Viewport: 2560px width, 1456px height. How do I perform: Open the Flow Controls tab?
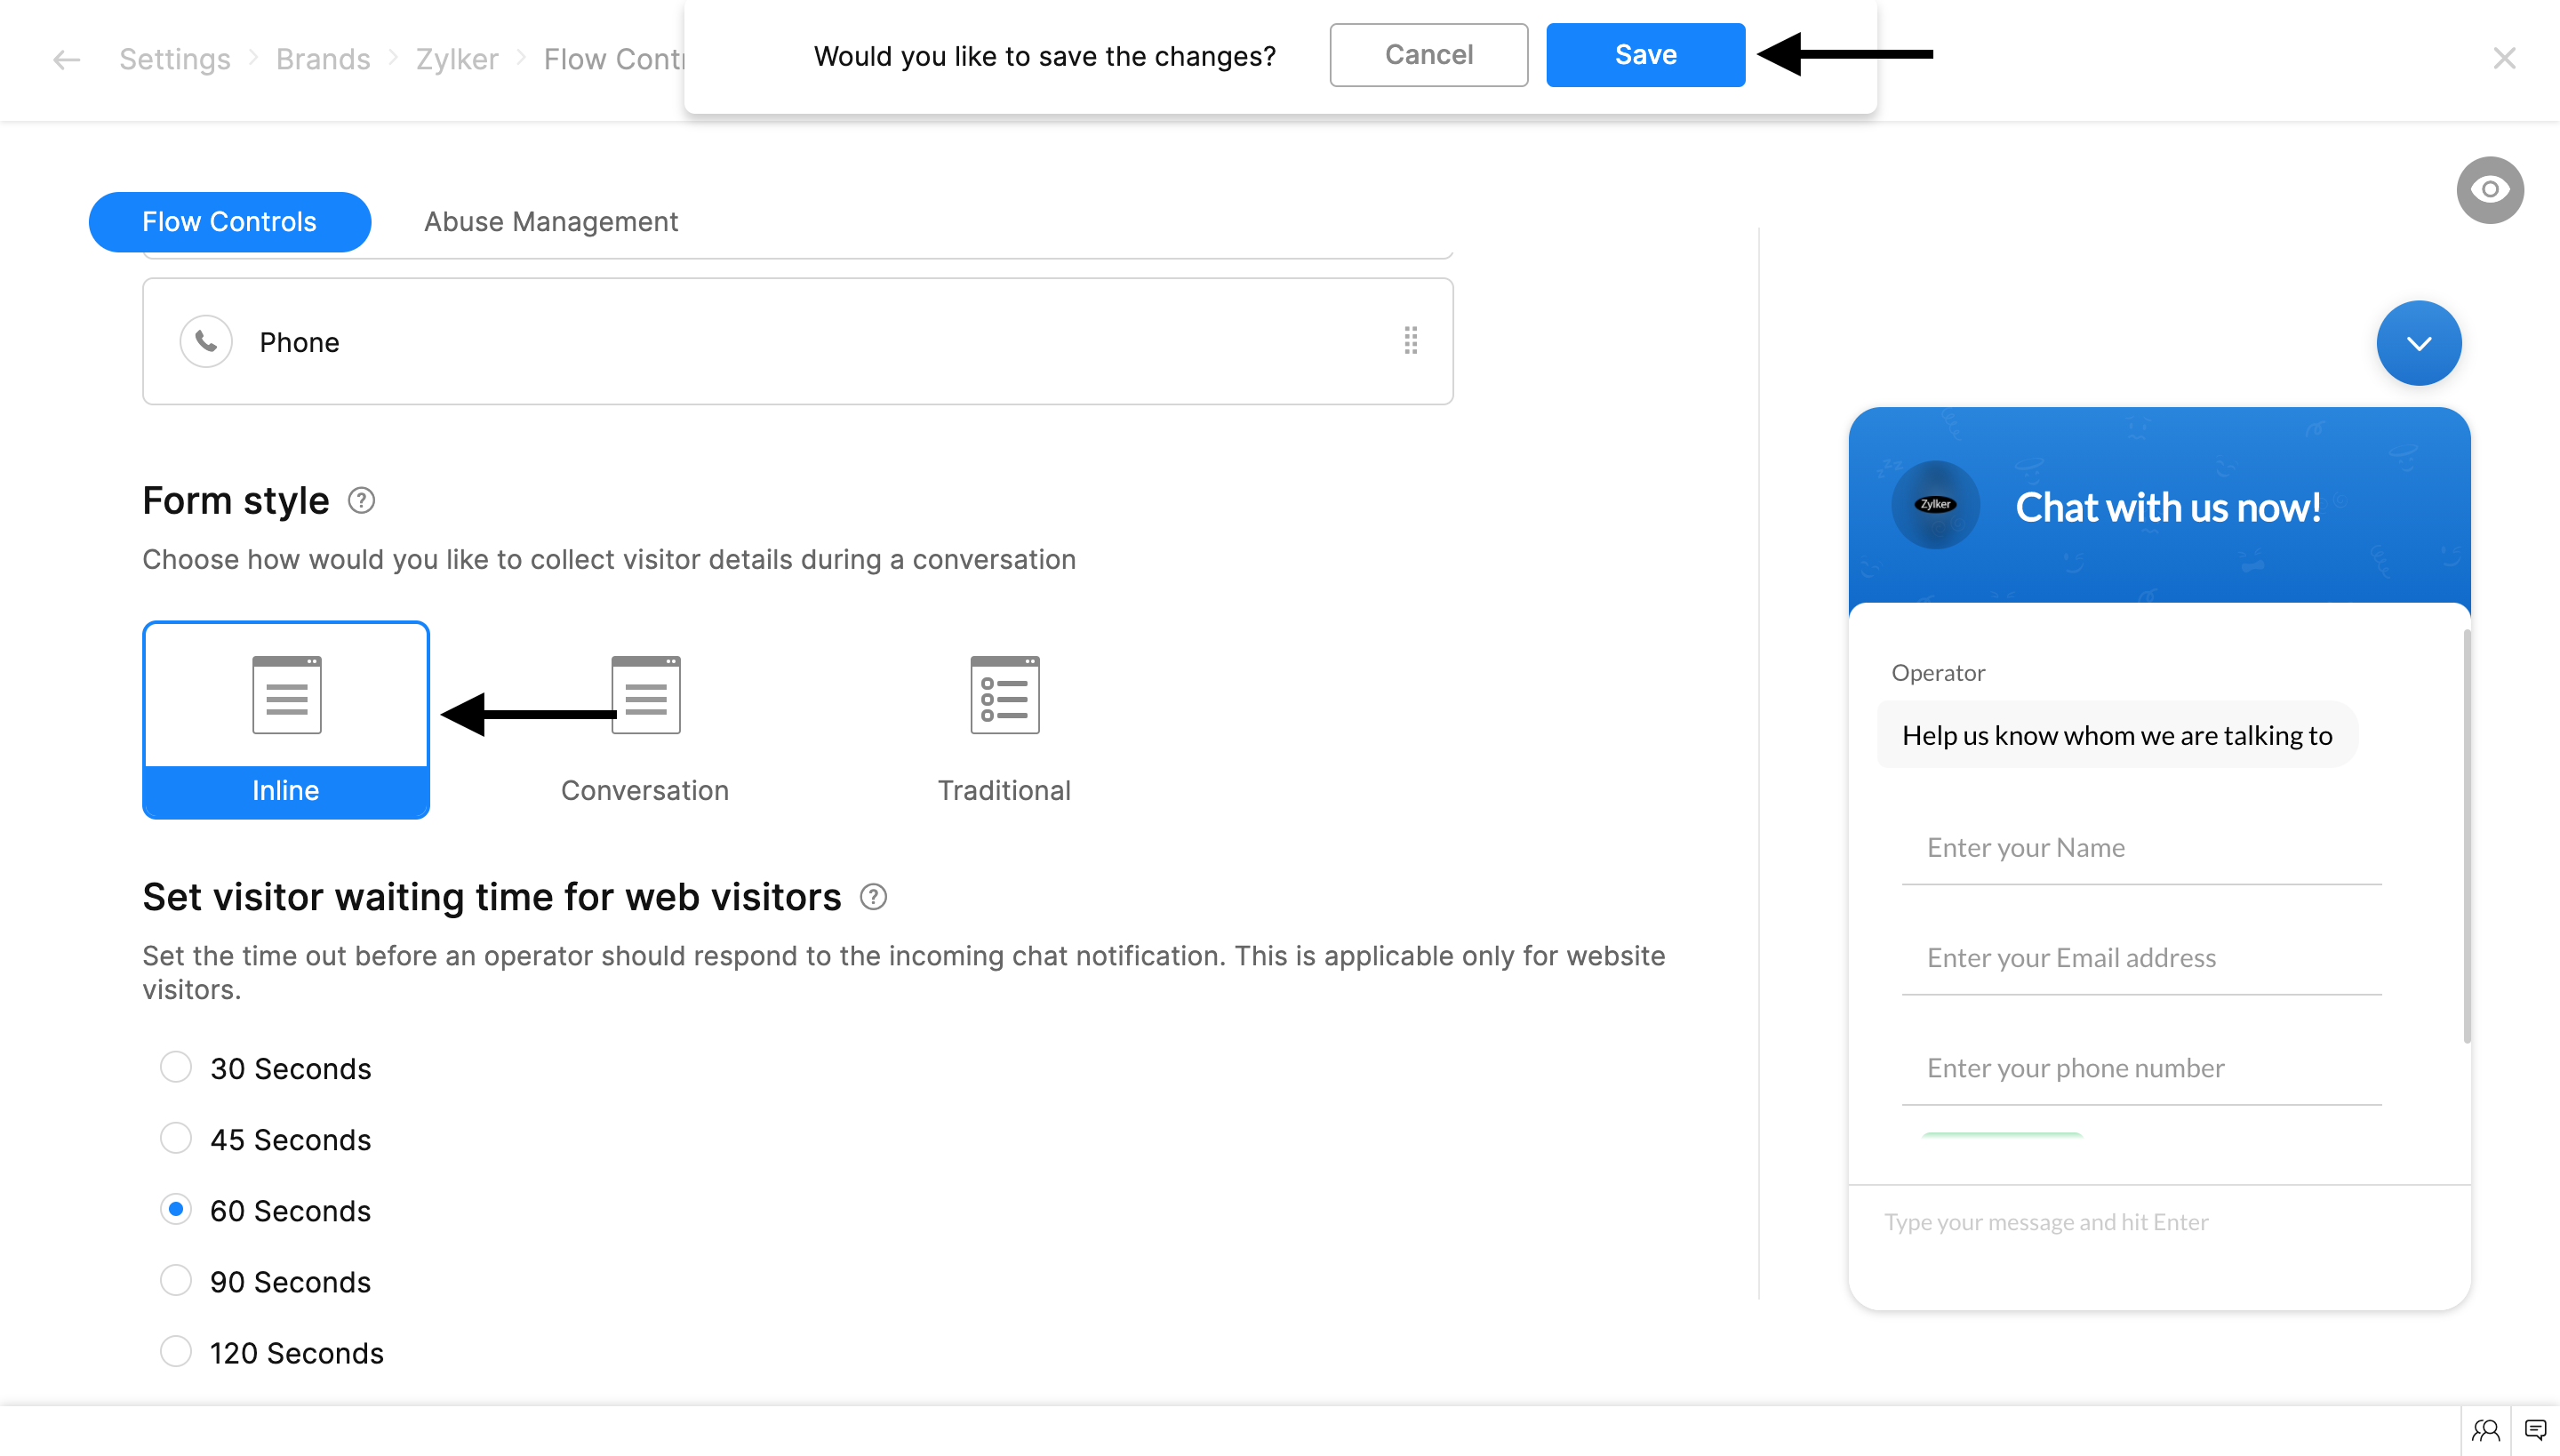tap(229, 221)
